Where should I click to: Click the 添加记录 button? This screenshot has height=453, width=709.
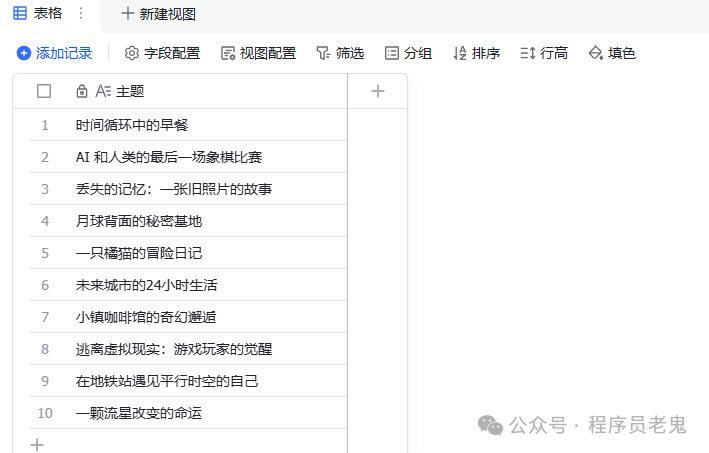click(55, 53)
